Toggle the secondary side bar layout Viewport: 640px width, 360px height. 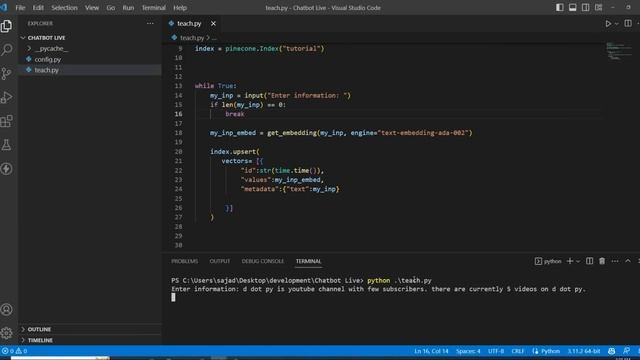coord(585,8)
